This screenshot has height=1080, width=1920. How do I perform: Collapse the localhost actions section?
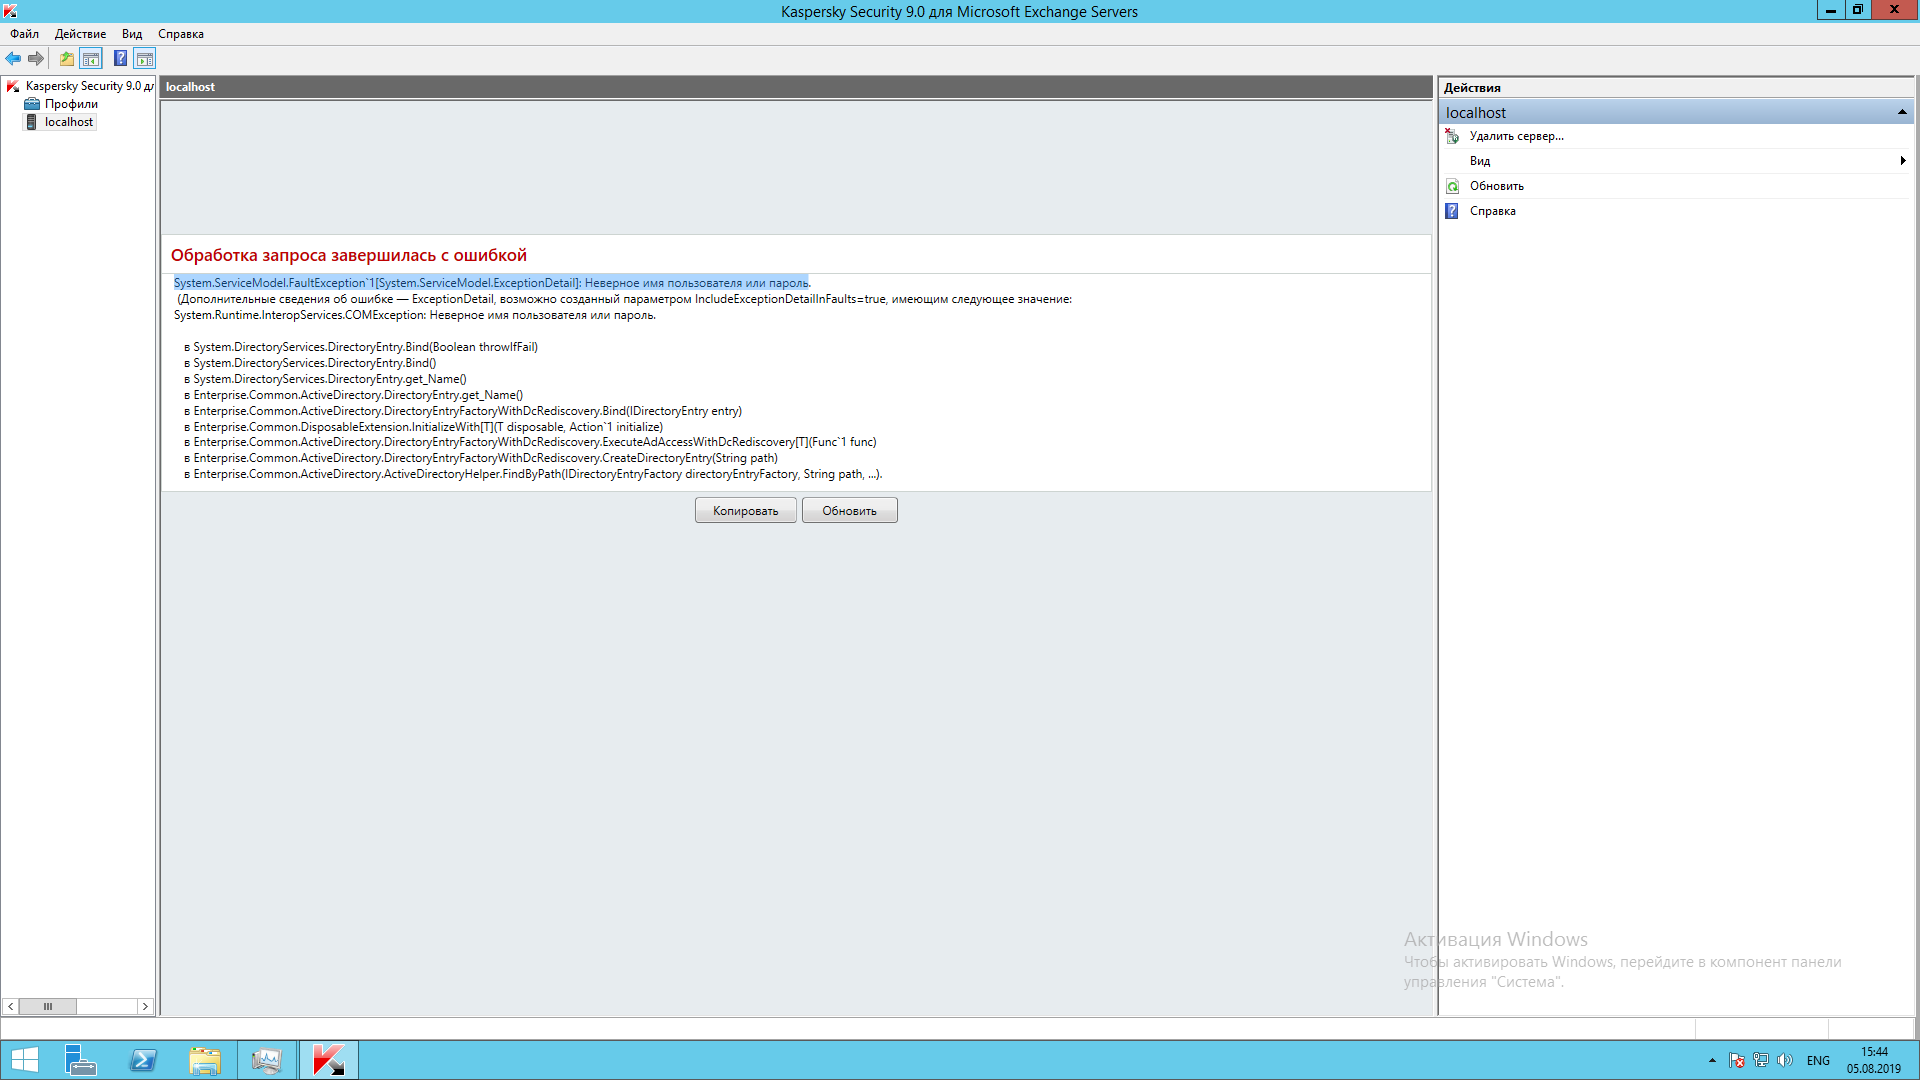click(1901, 112)
